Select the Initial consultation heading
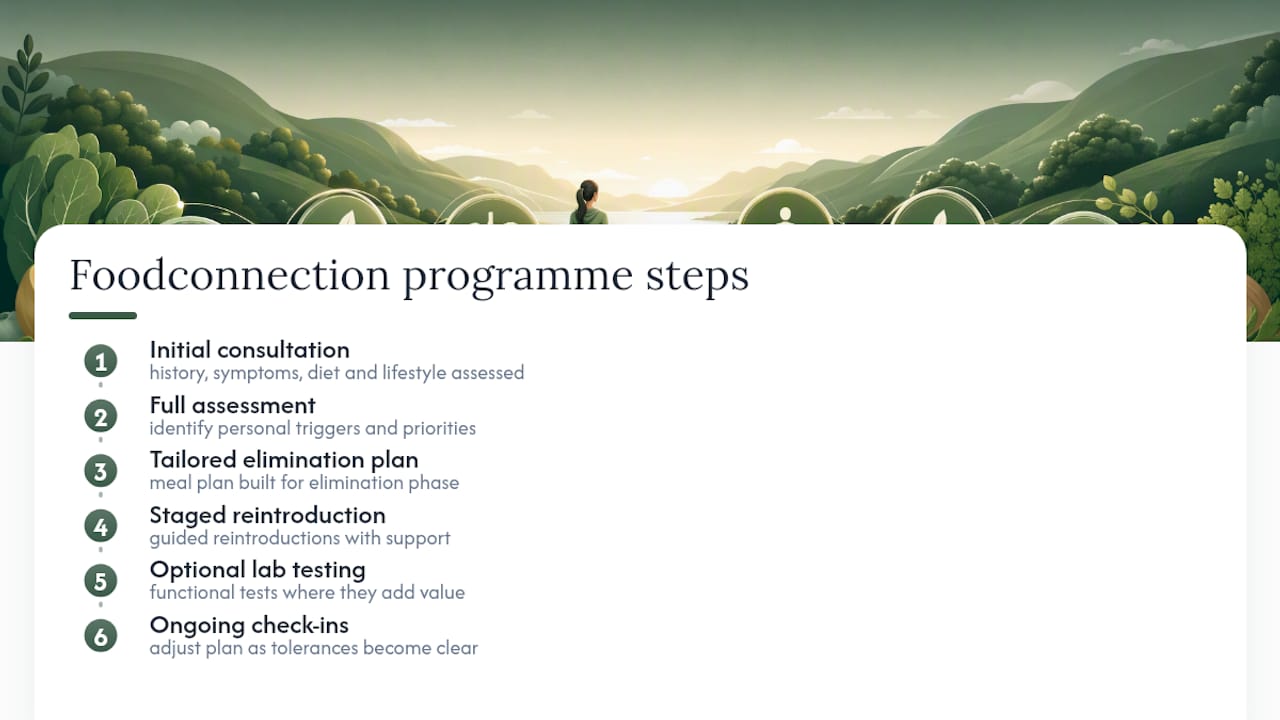 249,350
